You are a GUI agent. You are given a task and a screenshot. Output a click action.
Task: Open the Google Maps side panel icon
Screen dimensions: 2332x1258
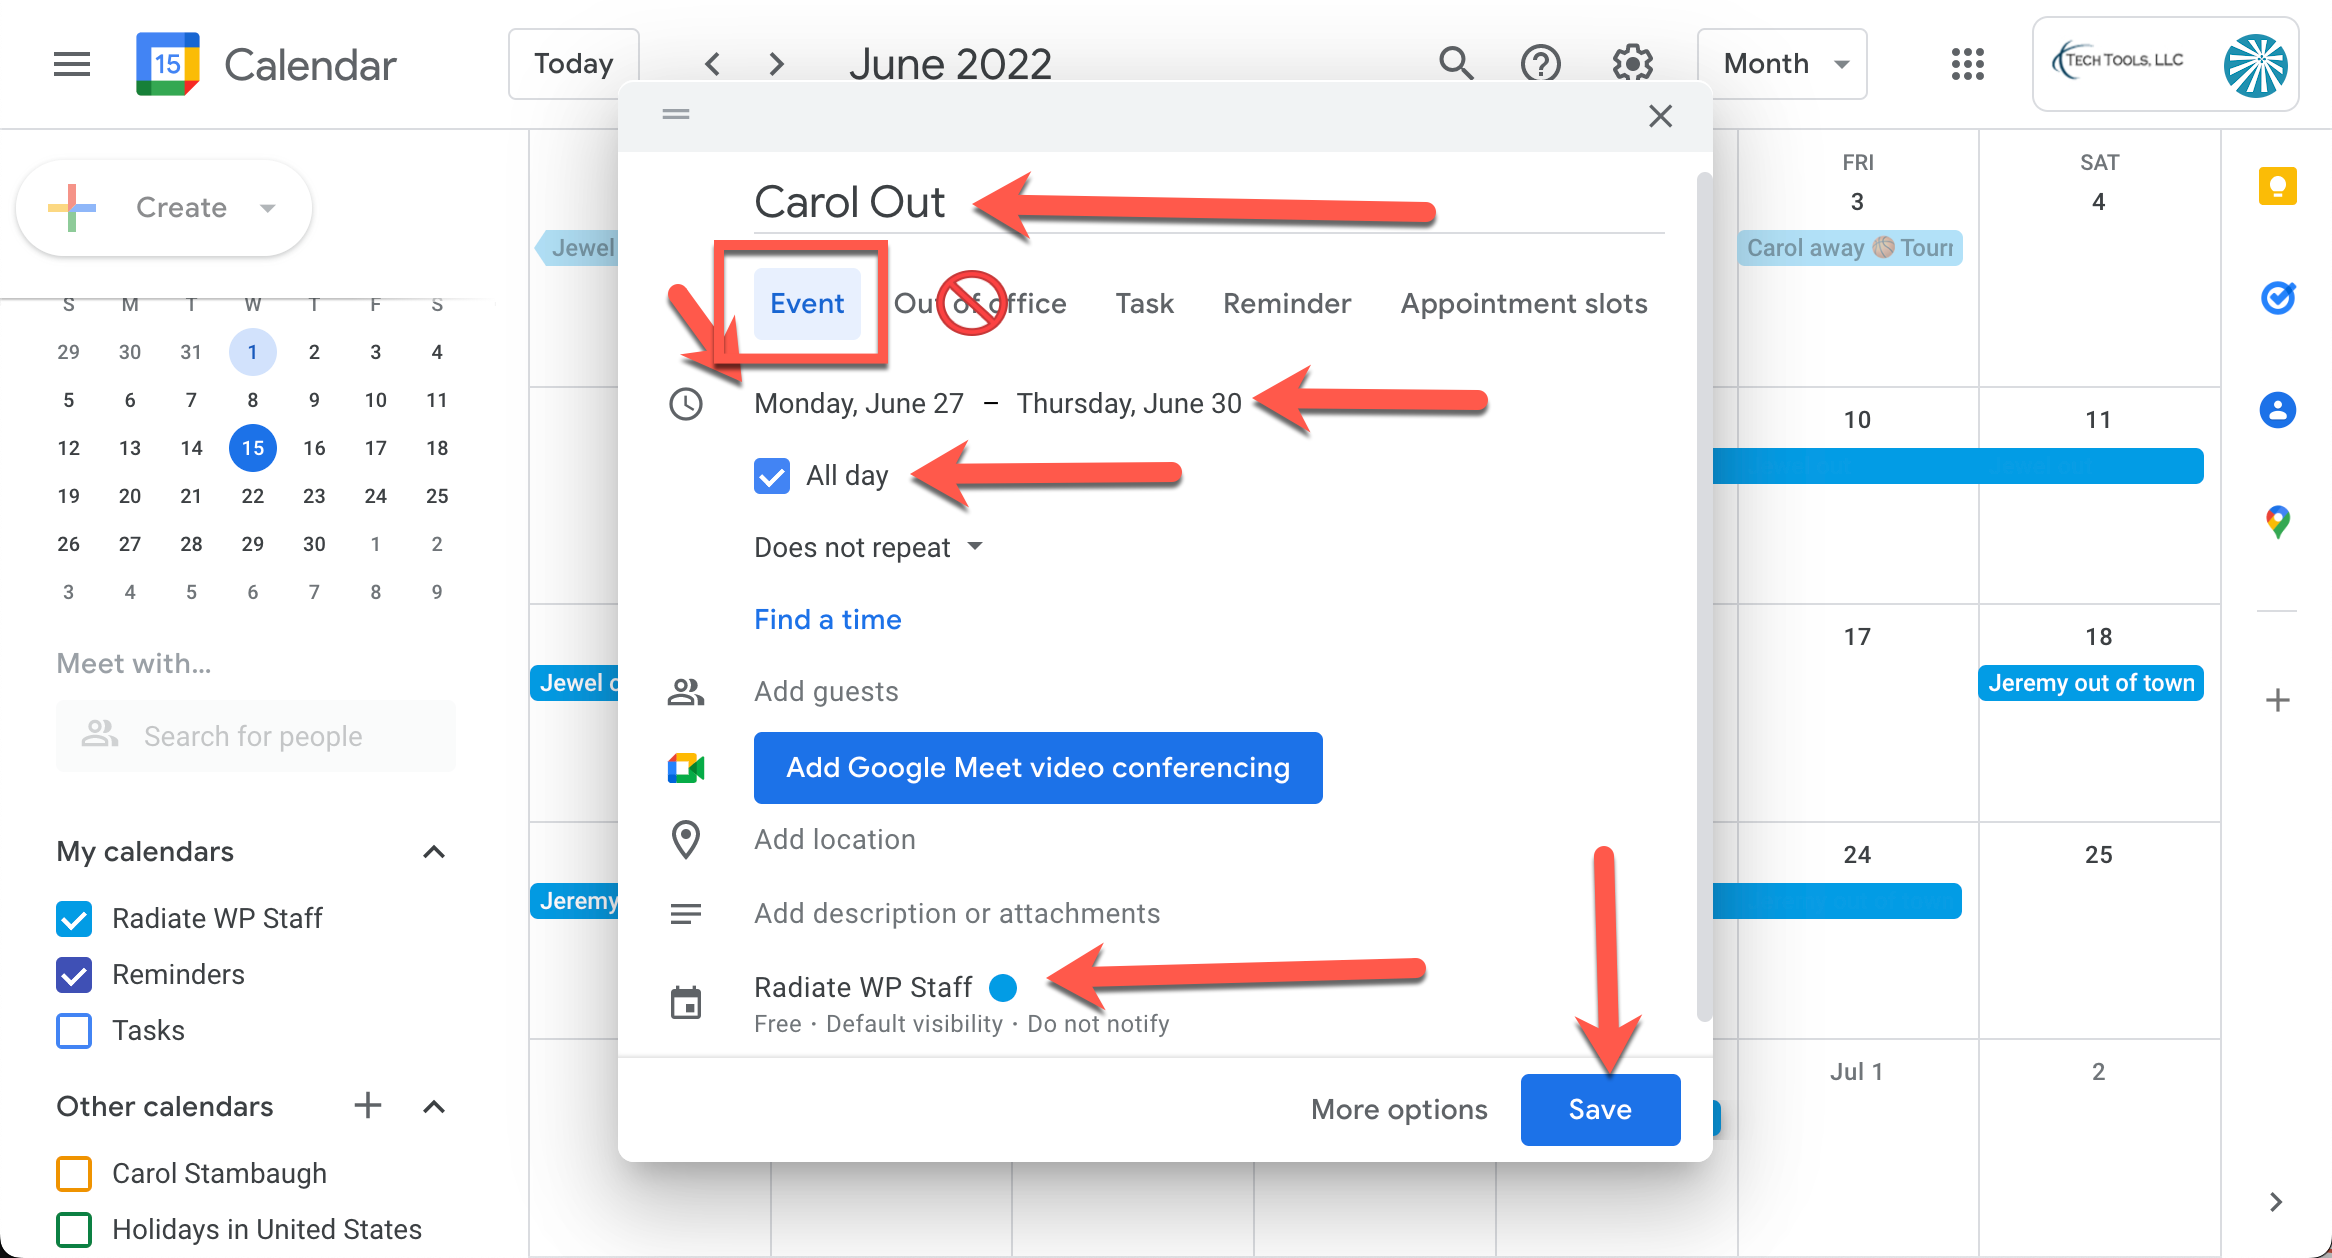click(2277, 521)
